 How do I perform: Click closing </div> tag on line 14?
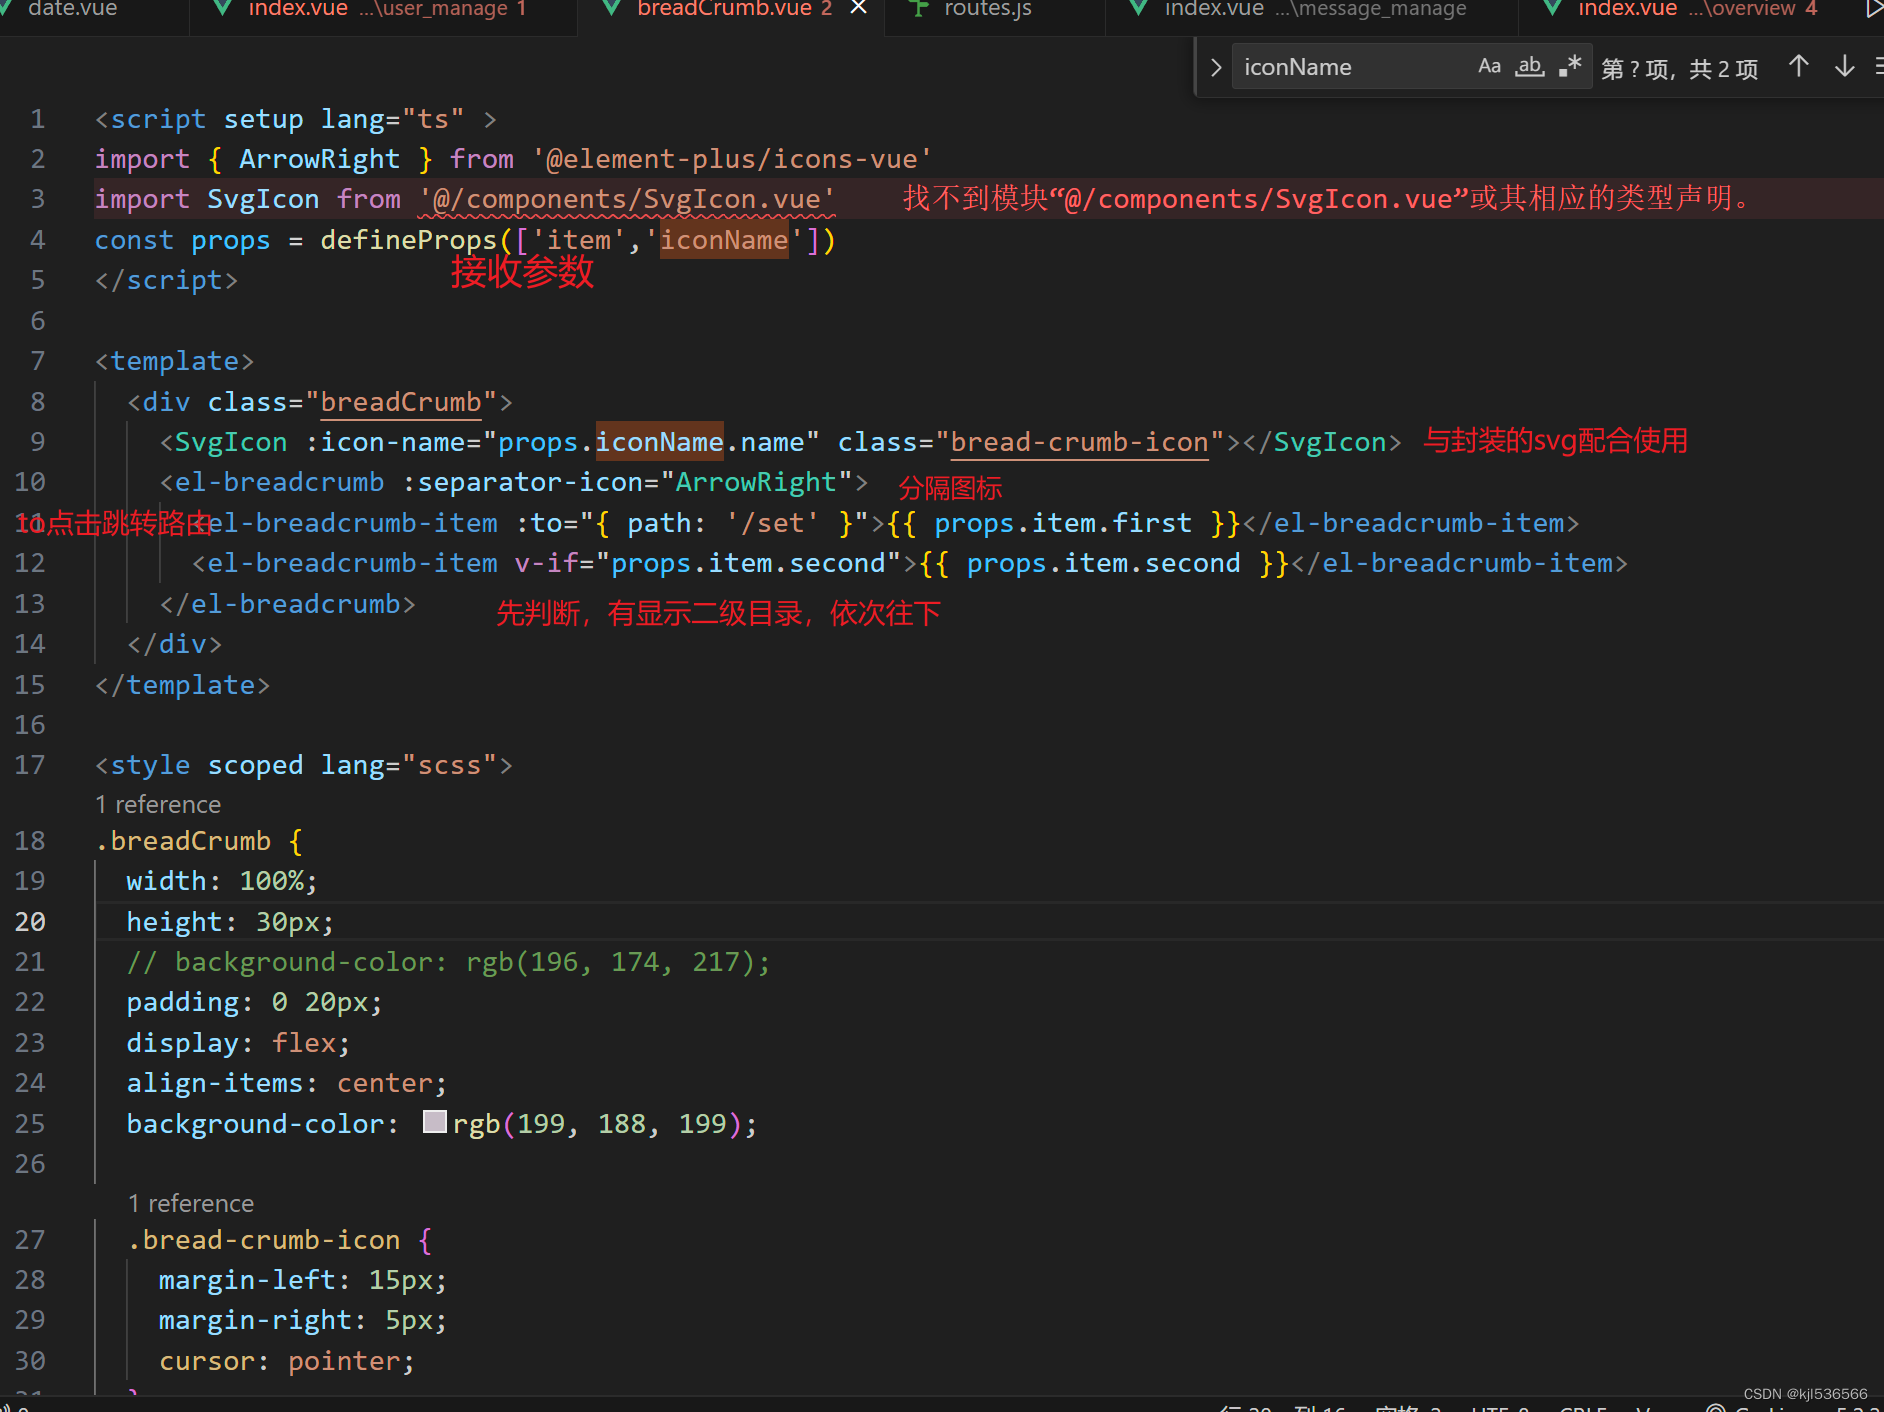[174, 644]
